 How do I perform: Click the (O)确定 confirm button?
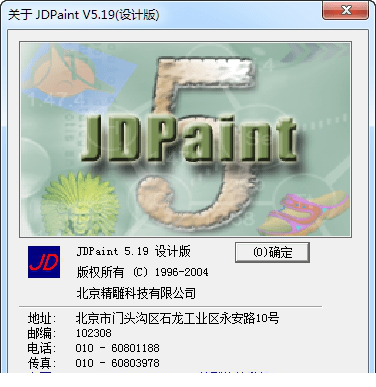pos(272,252)
